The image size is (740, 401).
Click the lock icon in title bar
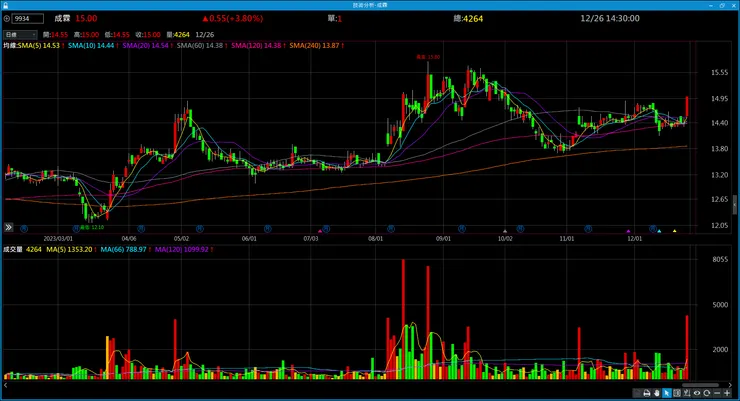5,5
